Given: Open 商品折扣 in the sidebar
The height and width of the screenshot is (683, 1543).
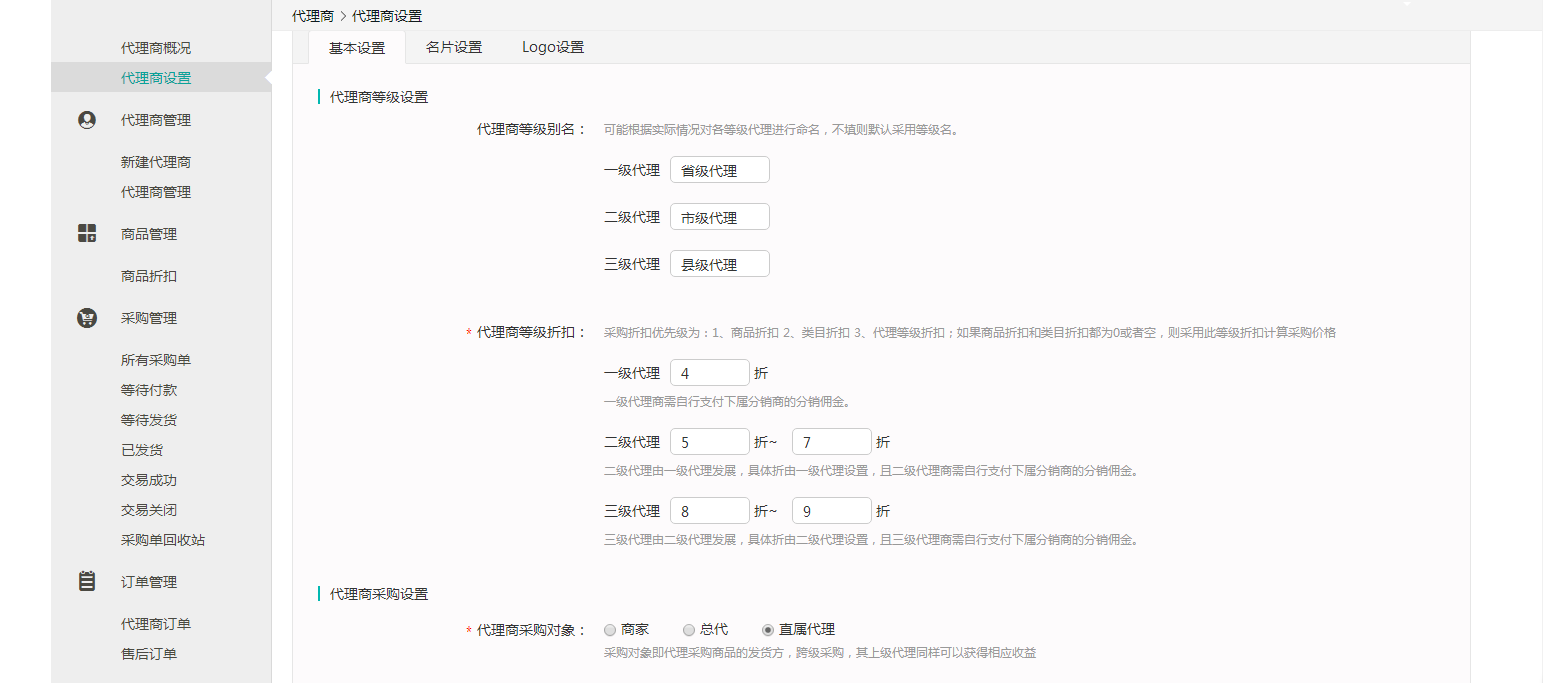Looking at the screenshot, I should (x=149, y=276).
